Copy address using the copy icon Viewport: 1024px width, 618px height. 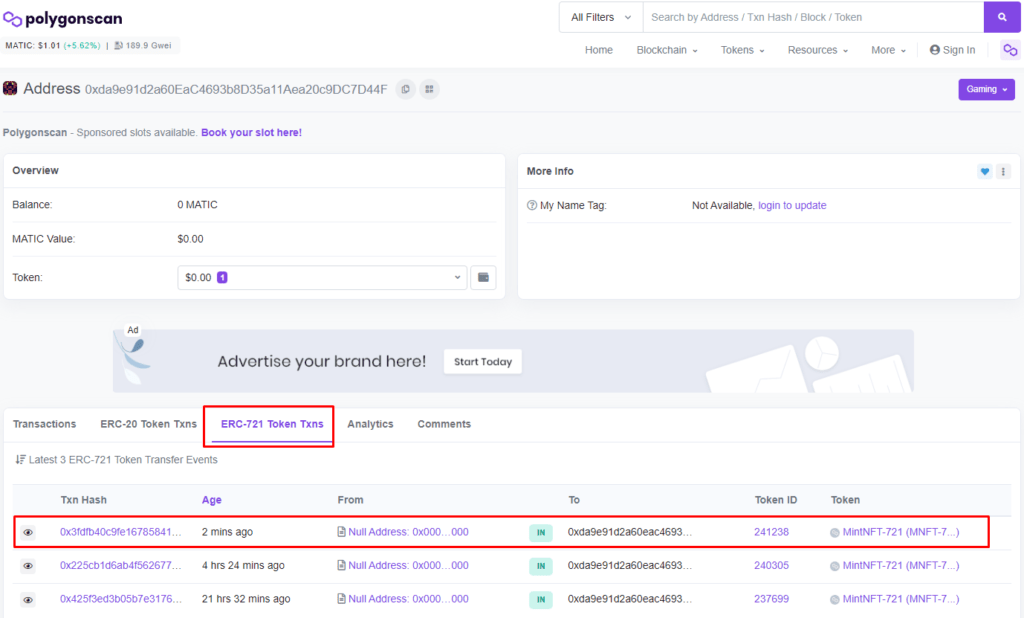(405, 89)
